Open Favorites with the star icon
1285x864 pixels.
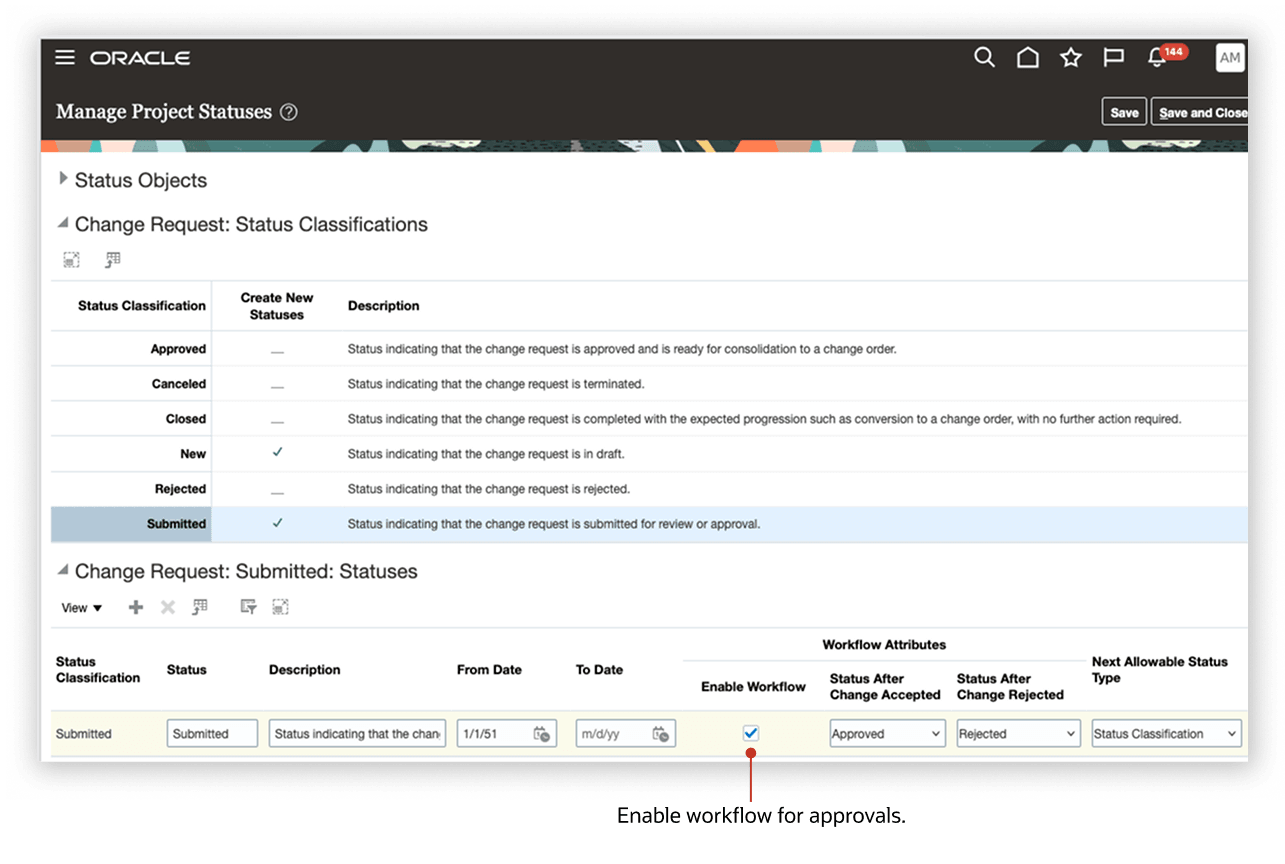1070,58
